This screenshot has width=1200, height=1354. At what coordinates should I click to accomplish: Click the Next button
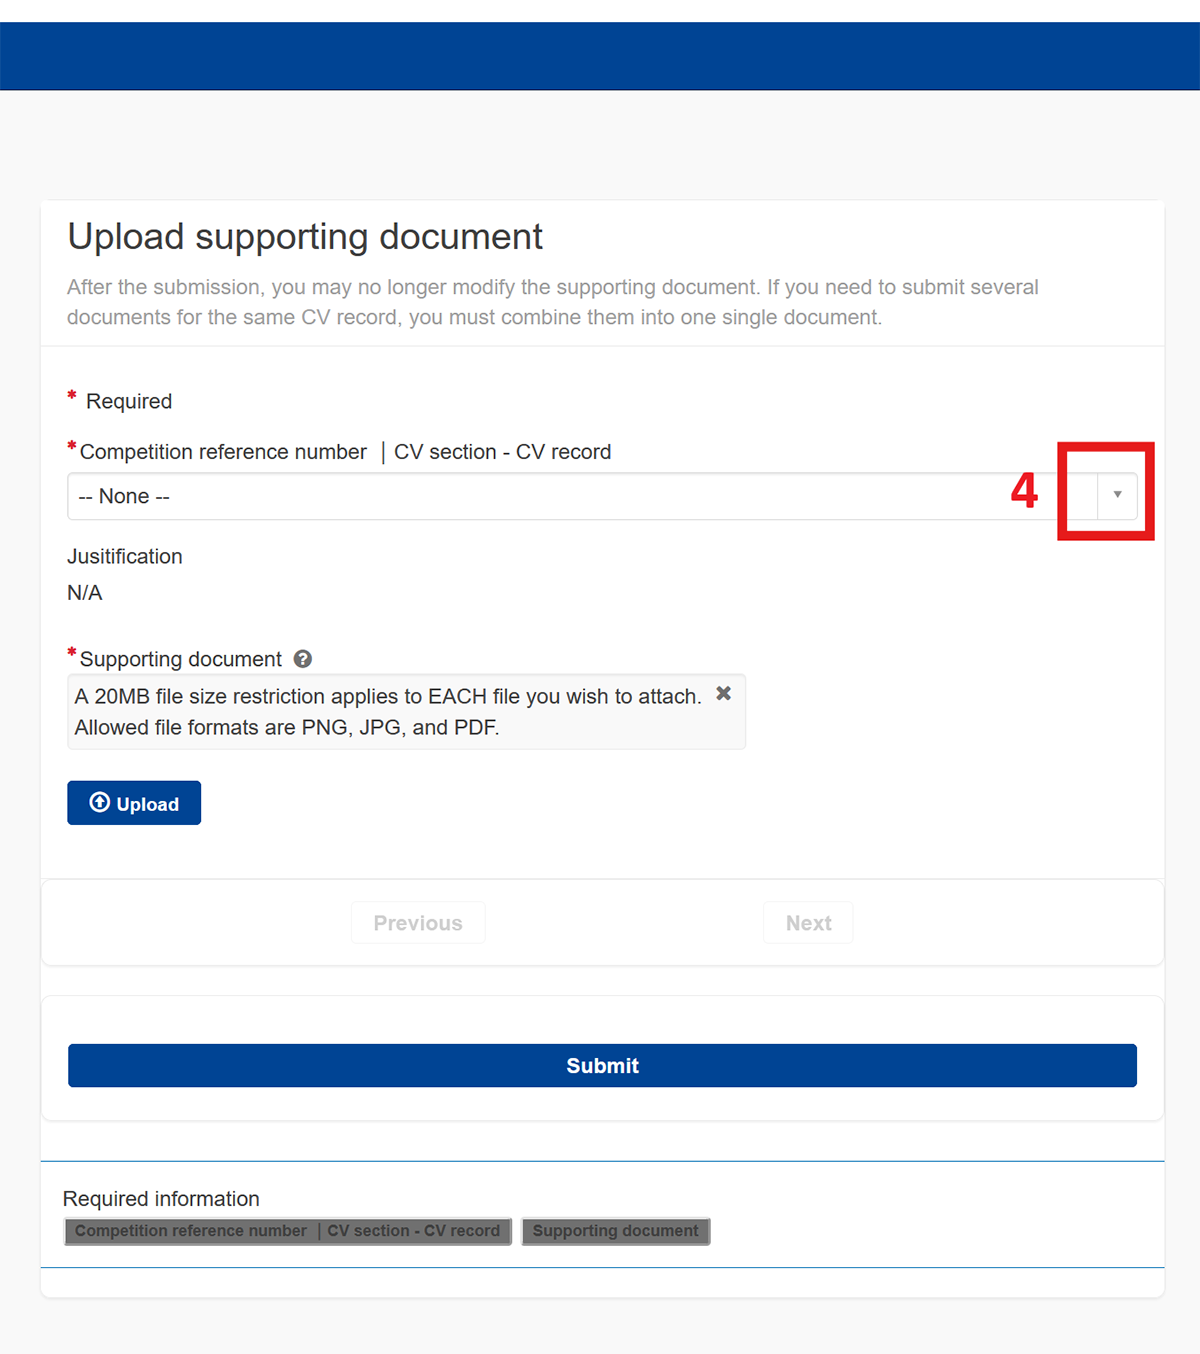pos(808,923)
